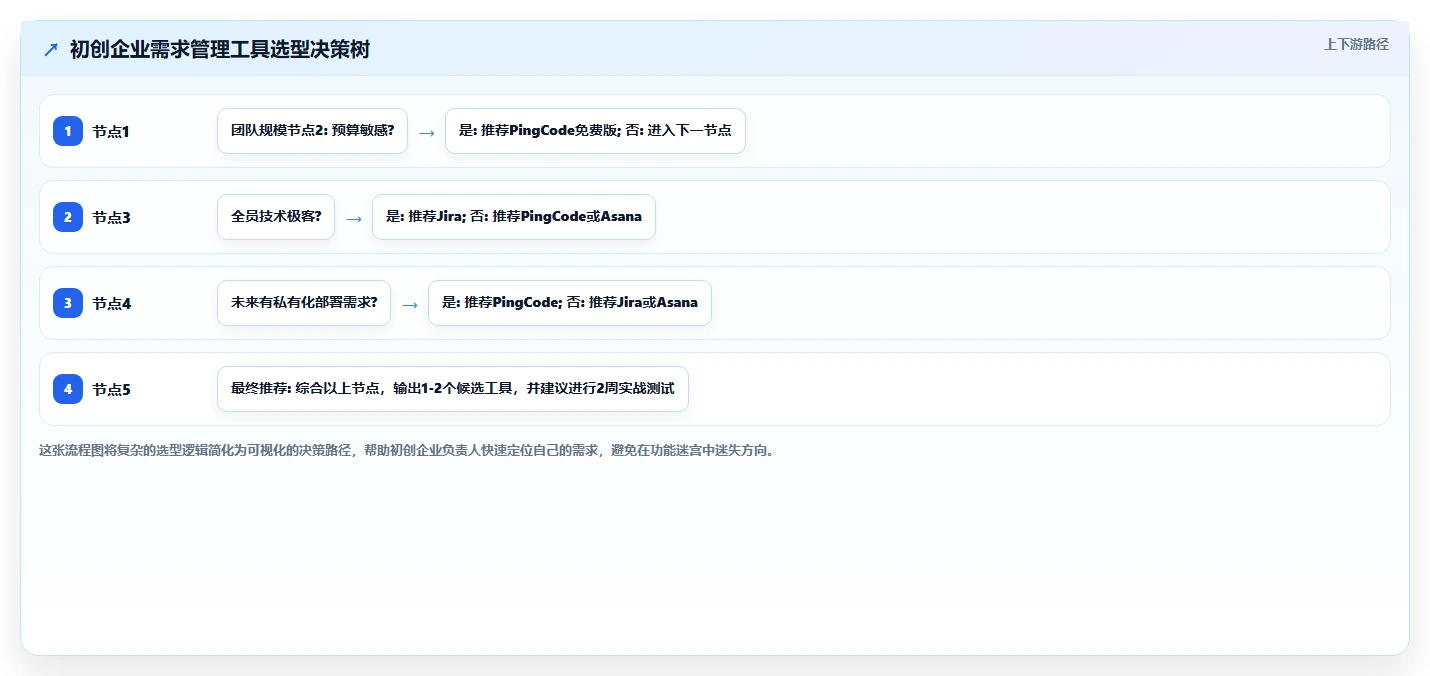1430x676 pixels.
Task: Click the 上下游路径 label
Action: (1356, 44)
